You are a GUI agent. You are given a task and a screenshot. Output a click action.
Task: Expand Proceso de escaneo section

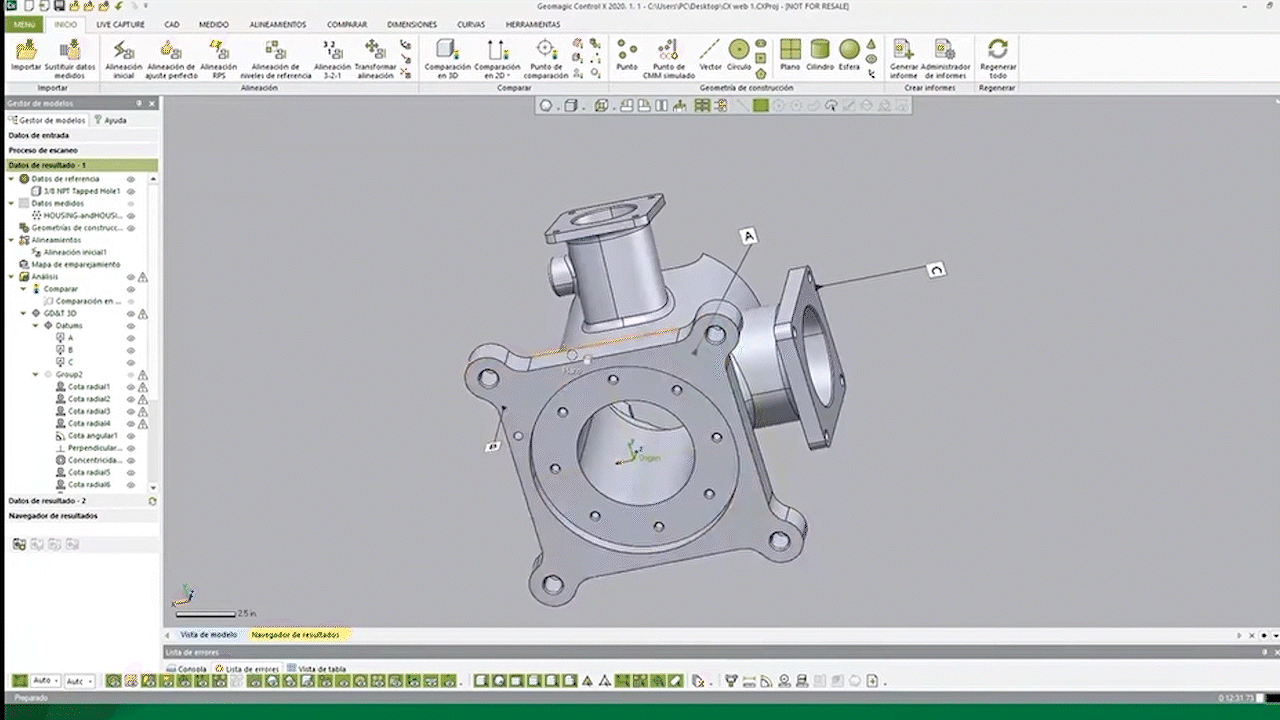80,150
